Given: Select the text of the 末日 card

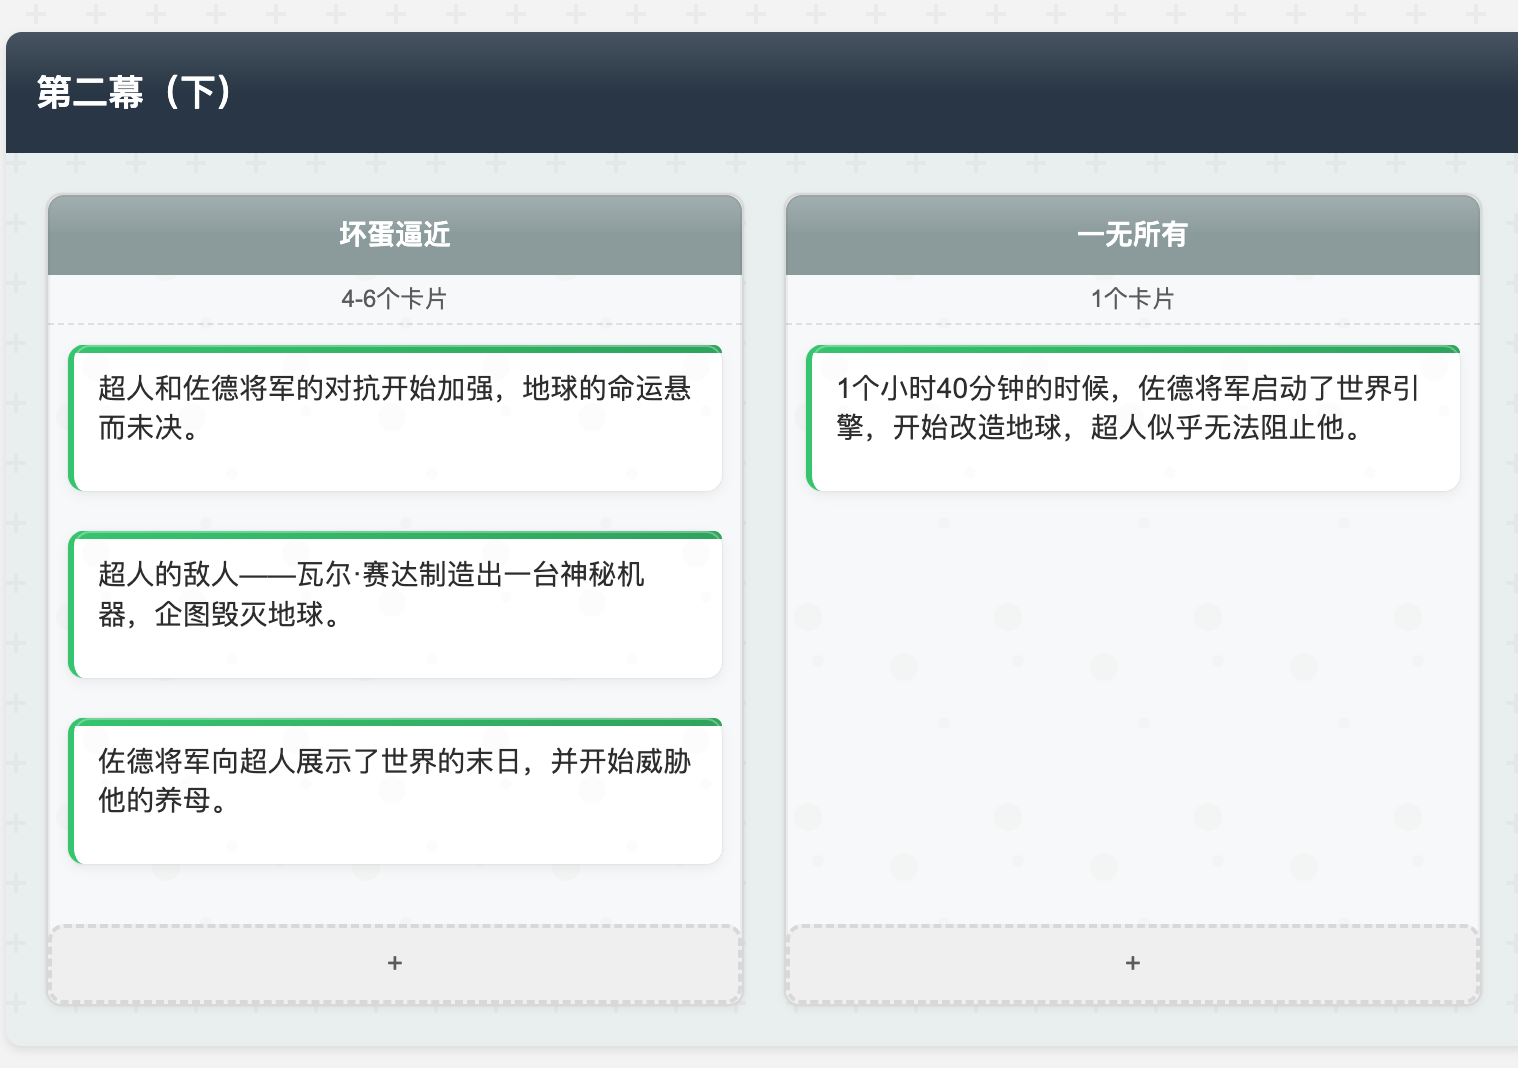Looking at the screenshot, I should 396,780.
